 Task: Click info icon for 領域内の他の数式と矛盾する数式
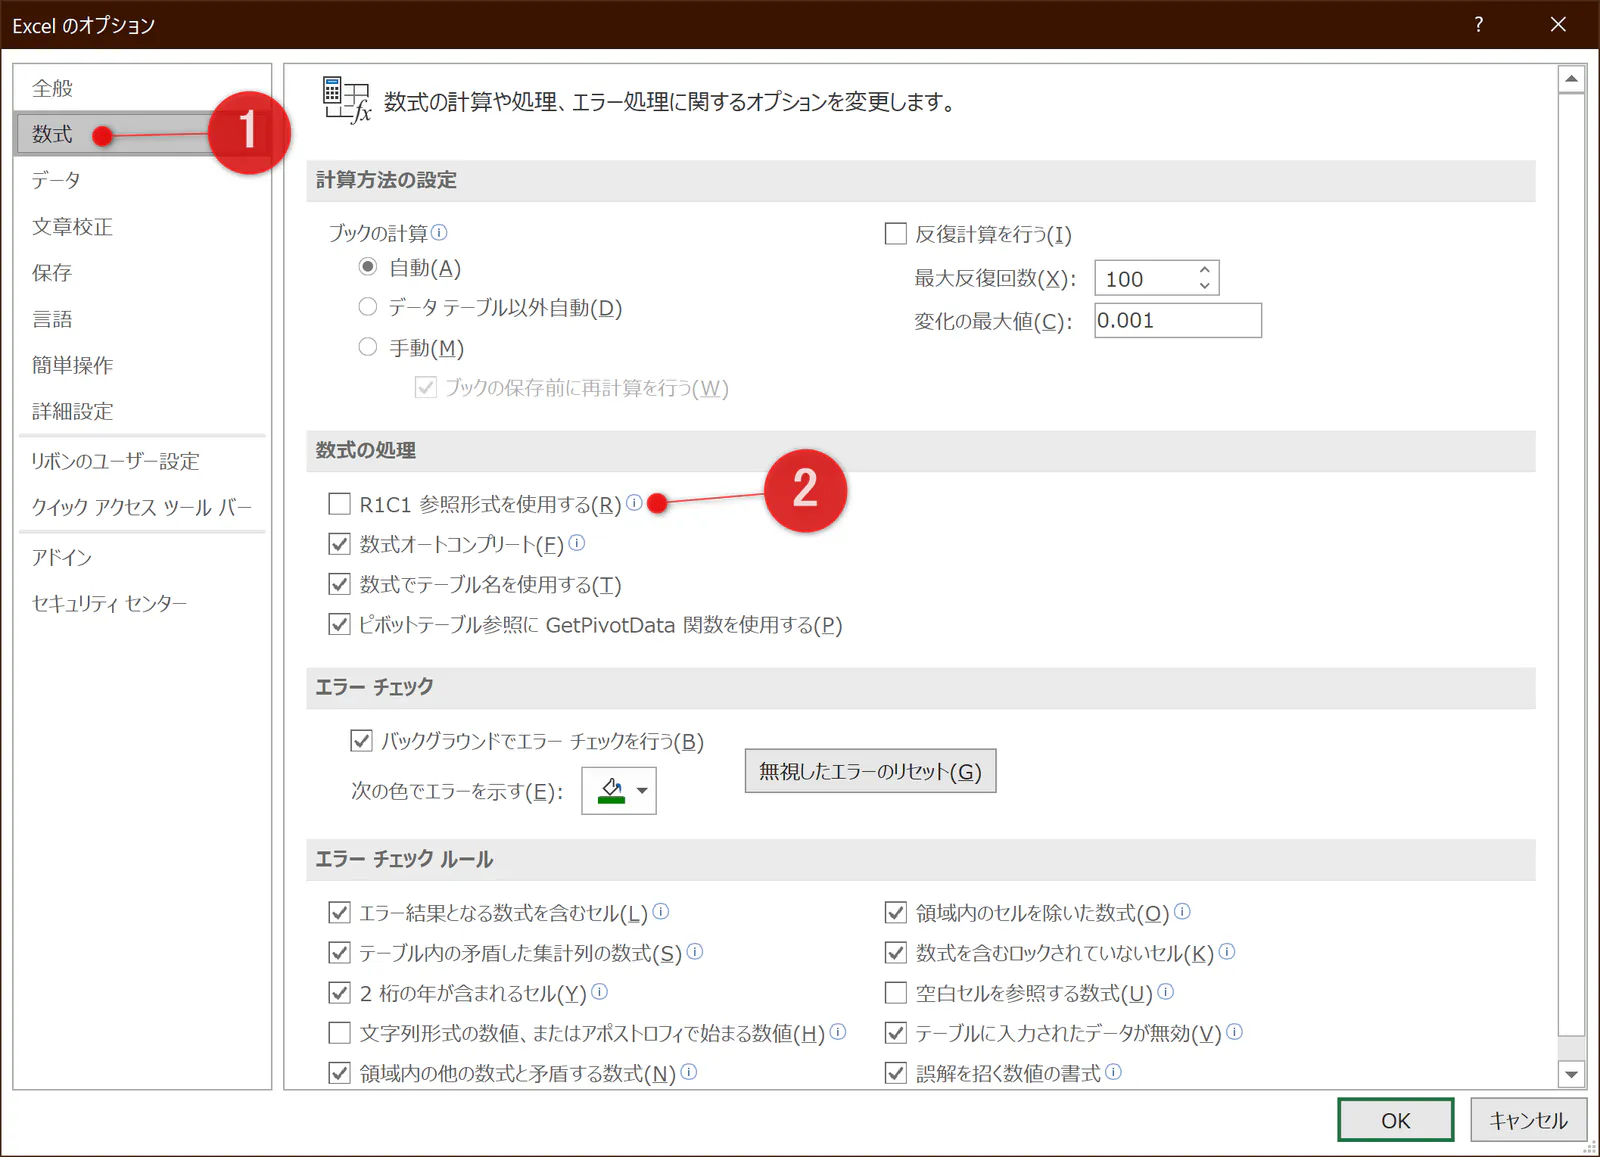click(x=689, y=1072)
